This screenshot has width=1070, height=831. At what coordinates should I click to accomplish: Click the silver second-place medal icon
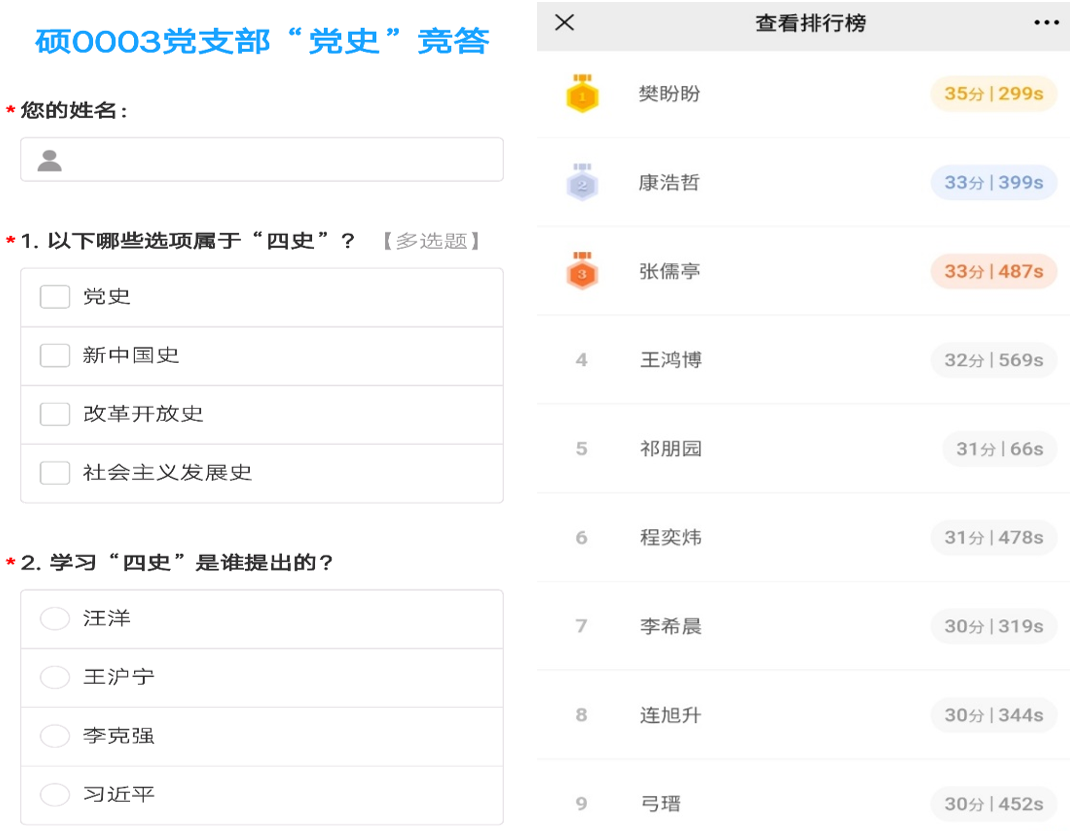[x=582, y=183]
